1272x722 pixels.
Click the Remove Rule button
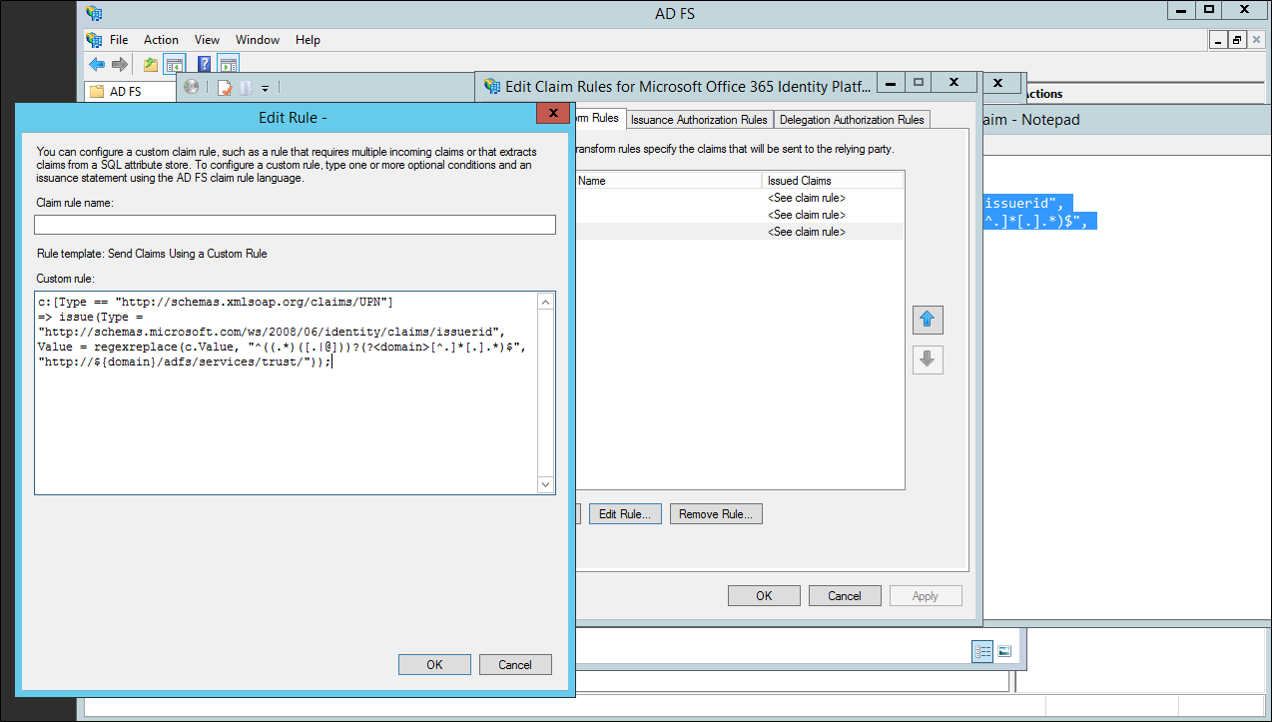716,513
